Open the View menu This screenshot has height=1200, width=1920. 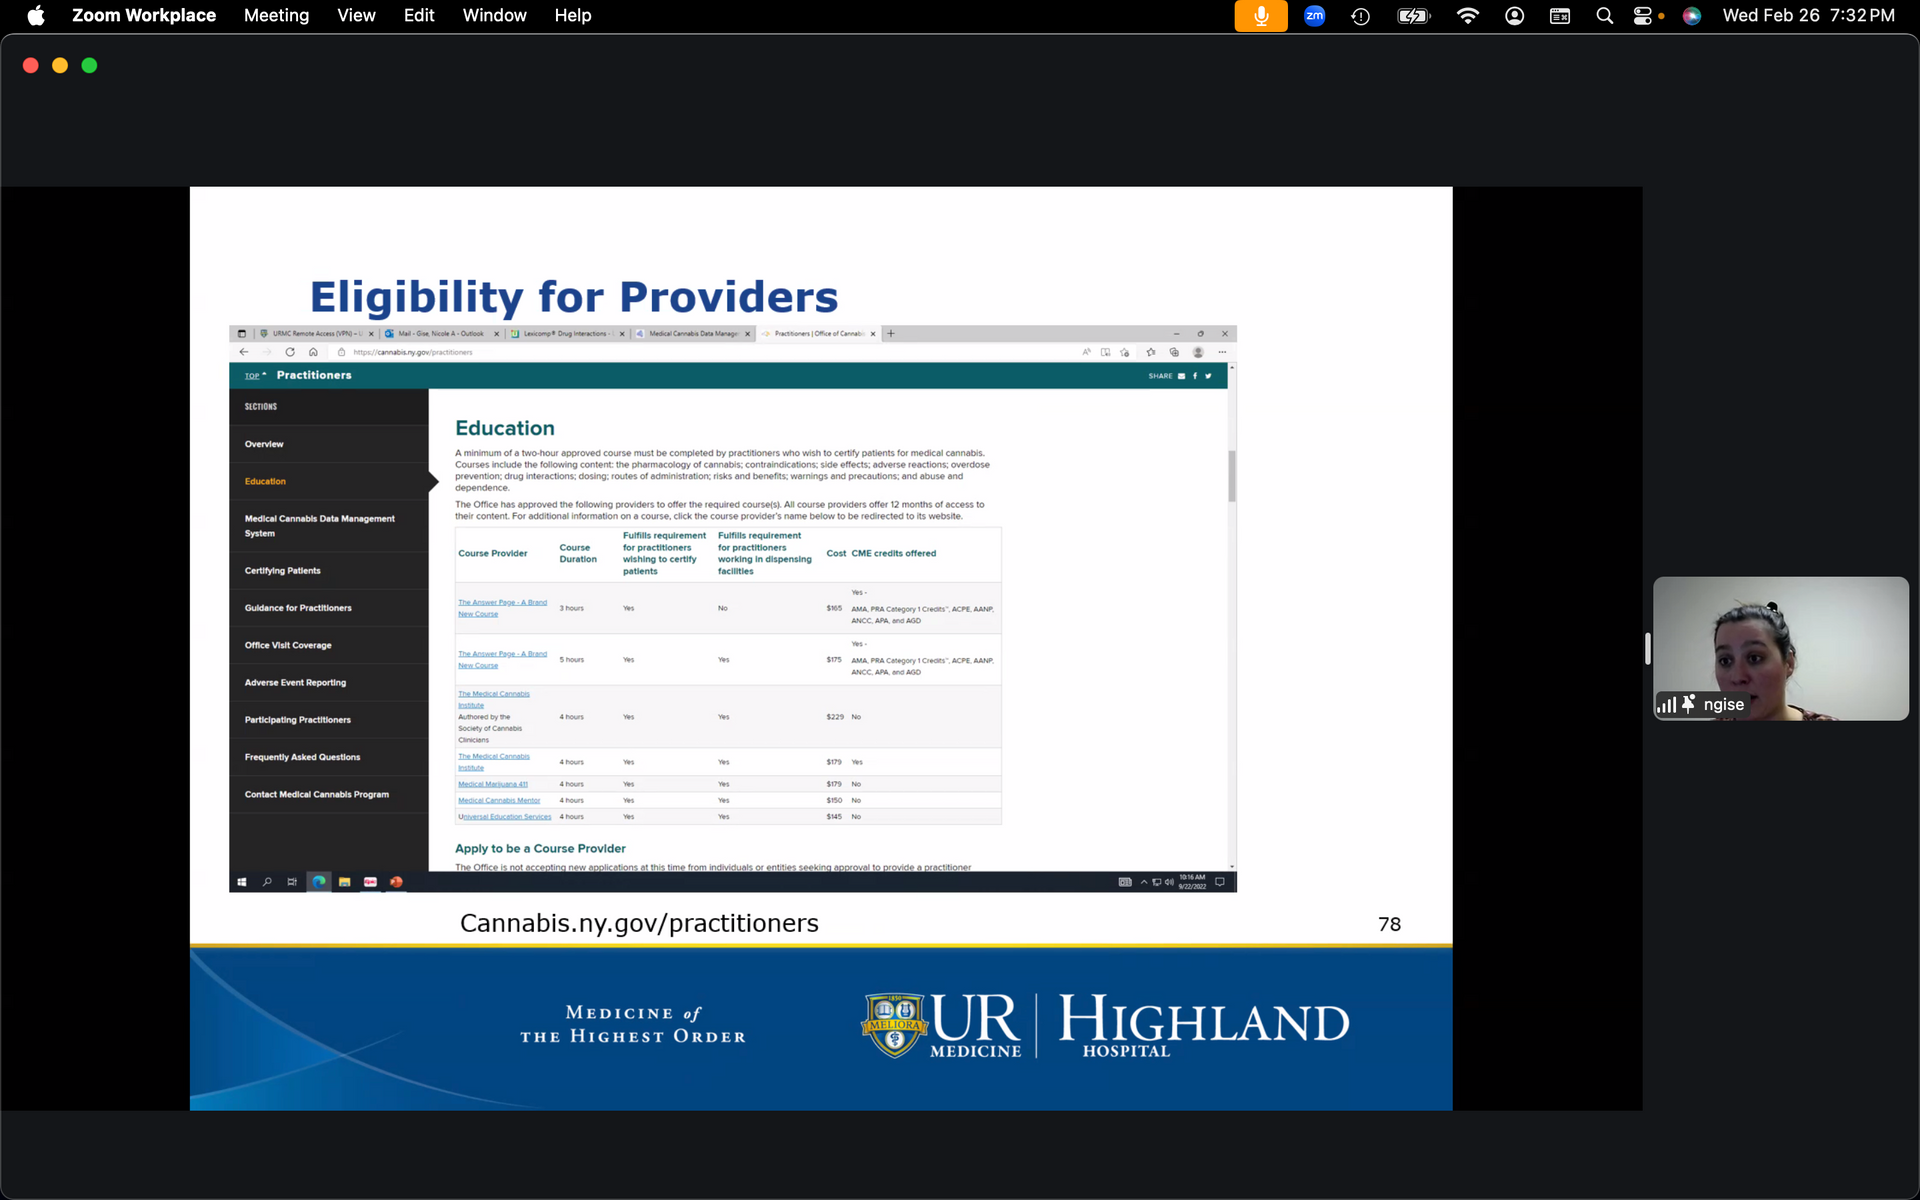tap(356, 16)
